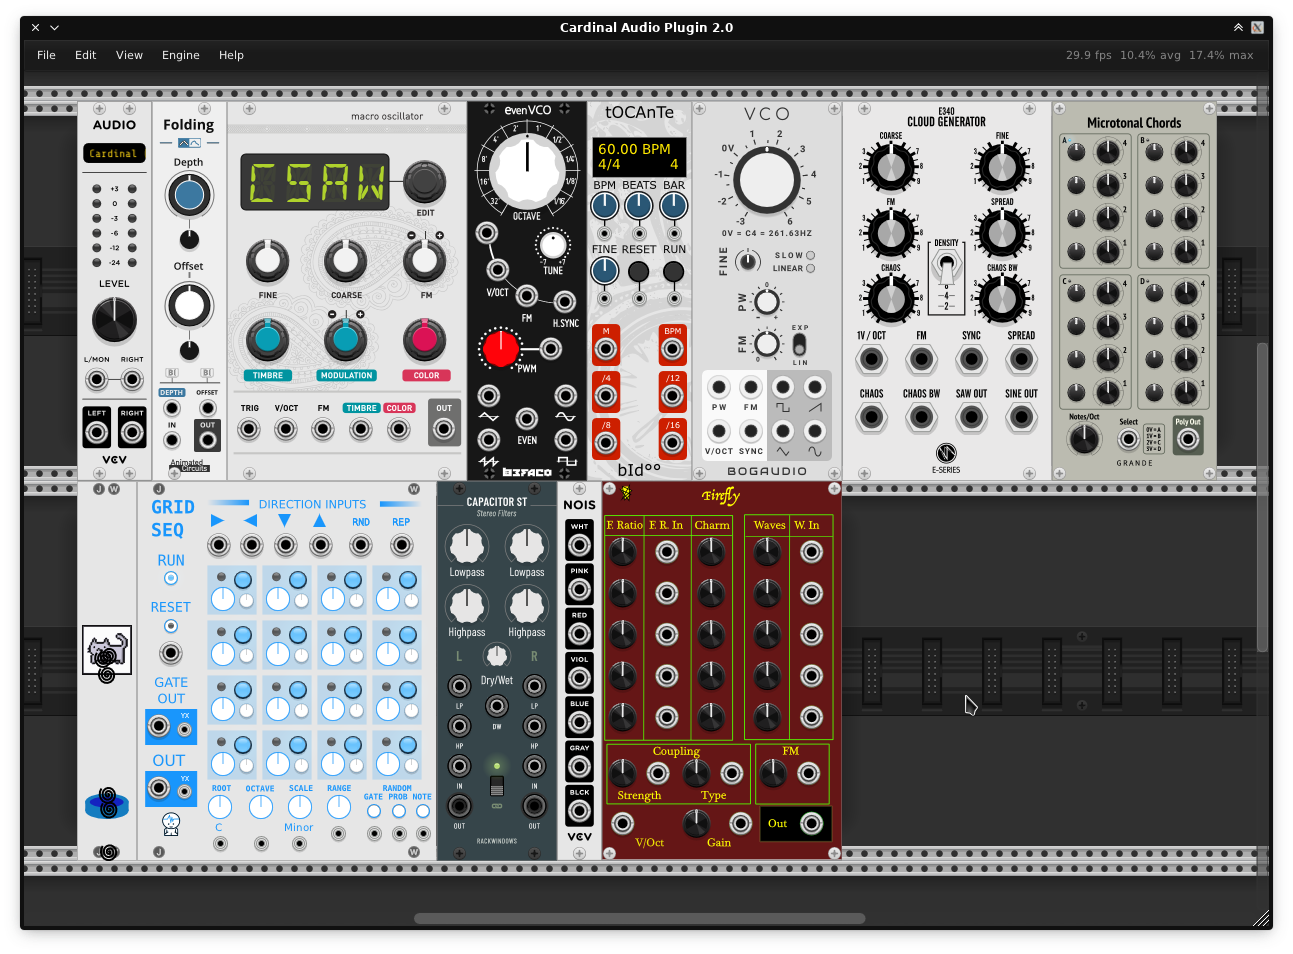
Task: Click the REP direction input jack on Grid Seq
Action: pos(401,545)
